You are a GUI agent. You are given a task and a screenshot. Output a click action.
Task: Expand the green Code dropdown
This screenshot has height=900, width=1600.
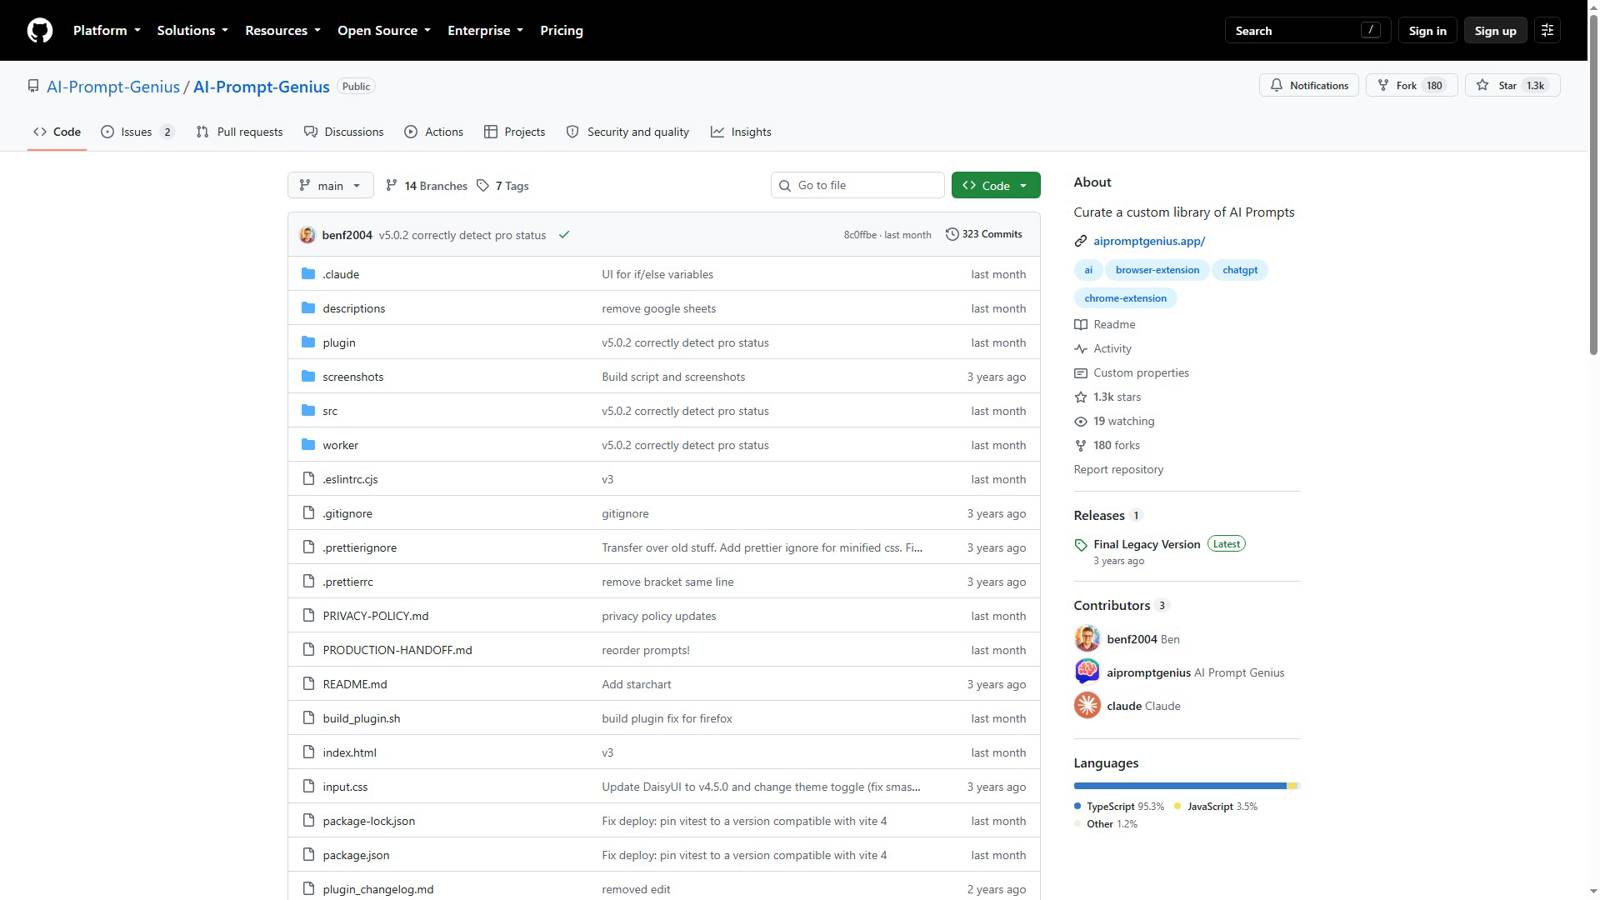pyautogui.click(x=995, y=185)
